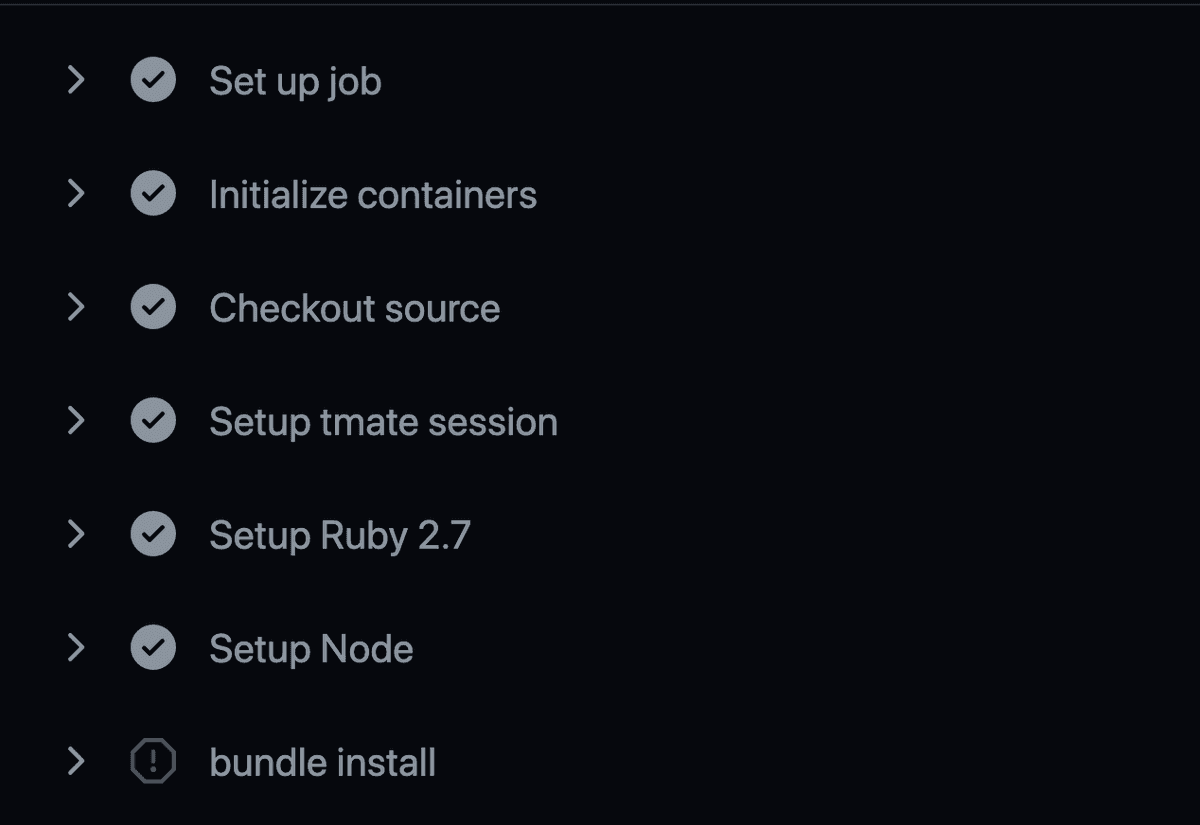Screen dimensions: 1200x825
Task: Select the checkmark icon for Checkout source
Action: 152,307
